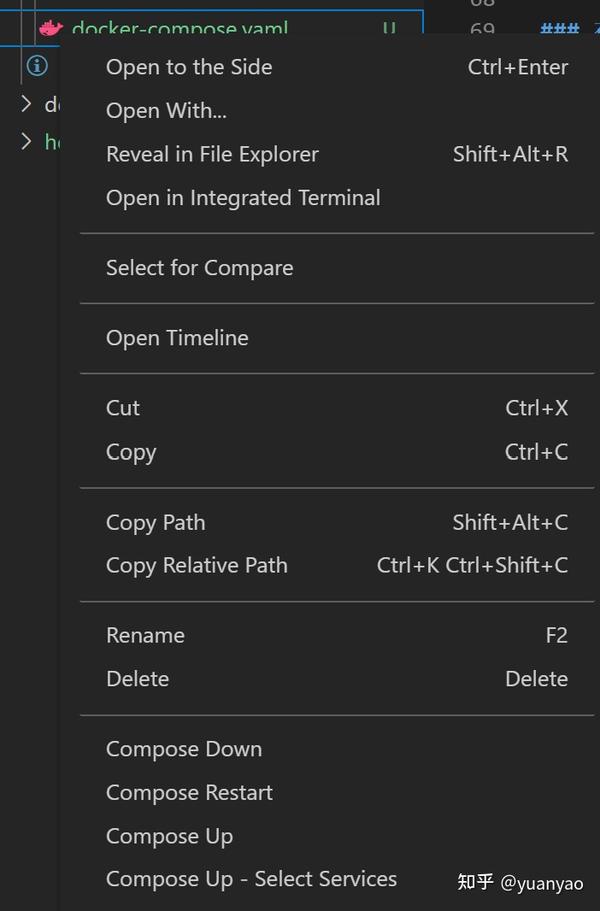Reveal the file in File Explorer
600x911 pixels.
(212, 154)
